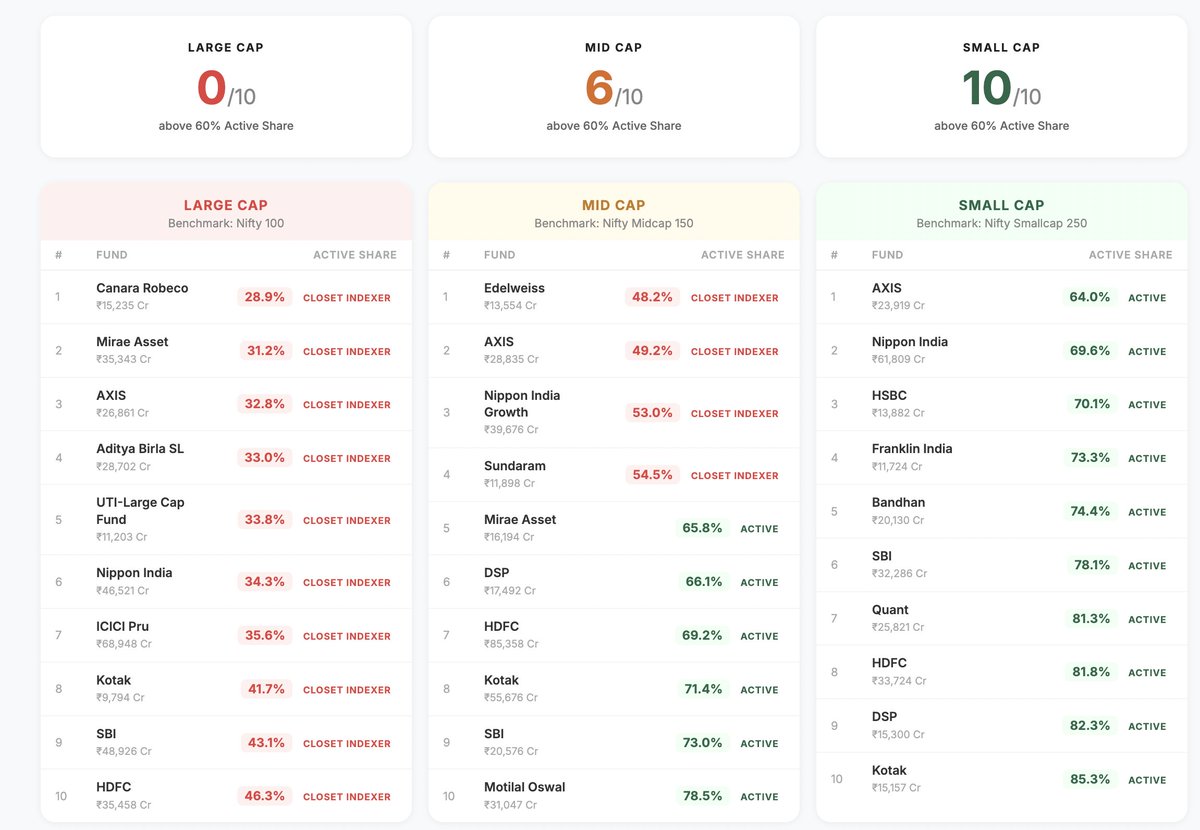1200x830 pixels.
Task: Click Canara Robeco in Large Cap table
Action: pyautogui.click(x=142, y=288)
